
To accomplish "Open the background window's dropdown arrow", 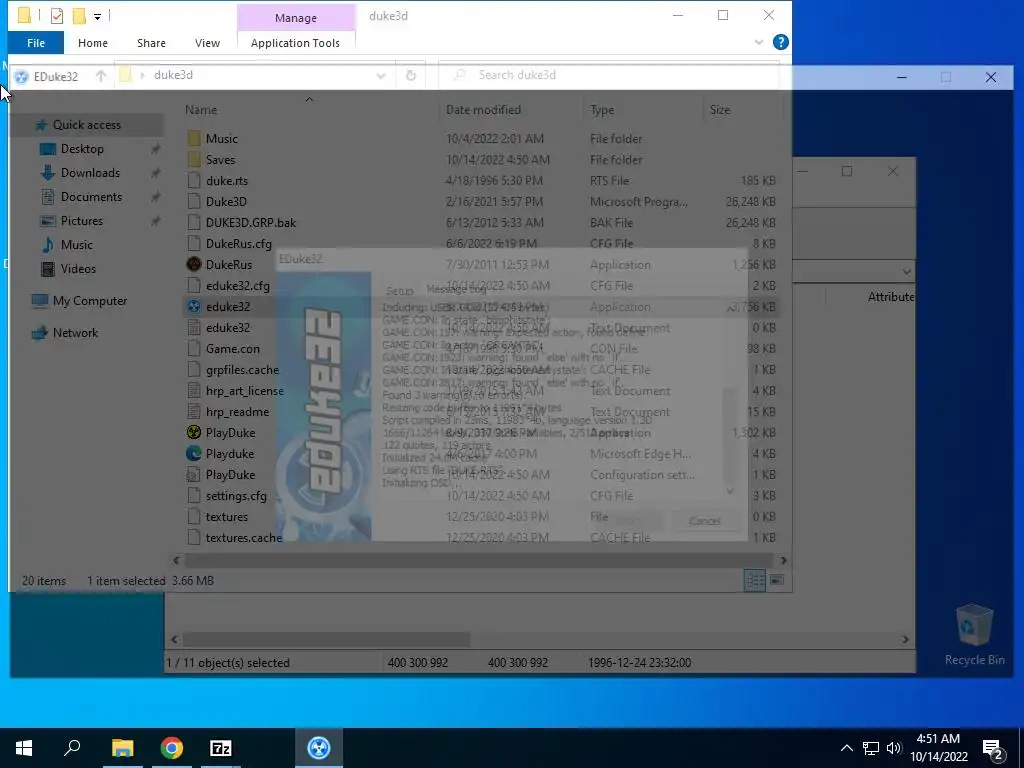I will [906, 271].
